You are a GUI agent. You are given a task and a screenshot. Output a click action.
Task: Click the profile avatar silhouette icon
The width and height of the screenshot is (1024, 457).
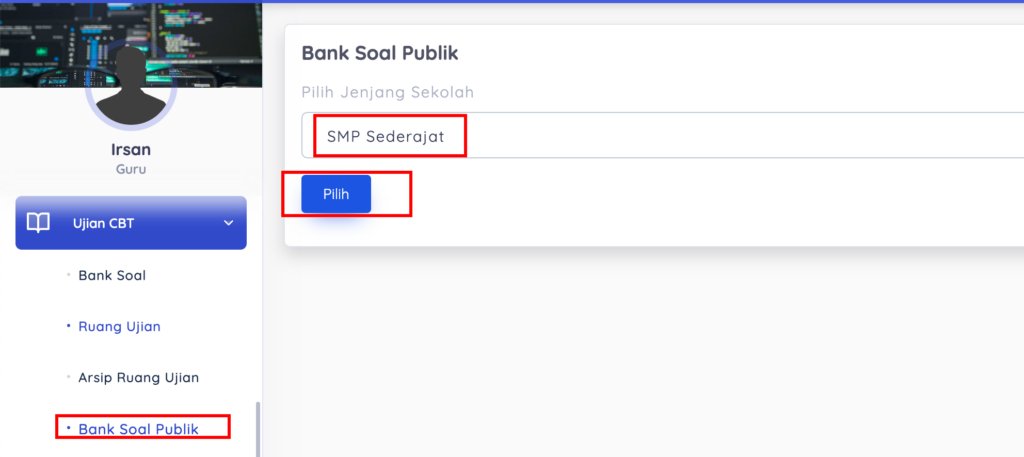pos(131,85)
